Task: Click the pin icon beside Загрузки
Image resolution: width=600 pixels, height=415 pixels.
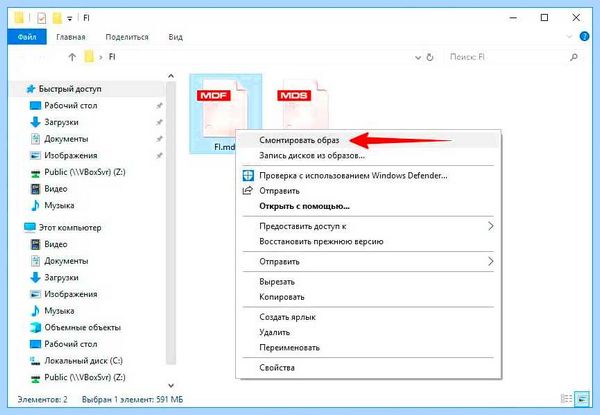Action: pos(159,122)
